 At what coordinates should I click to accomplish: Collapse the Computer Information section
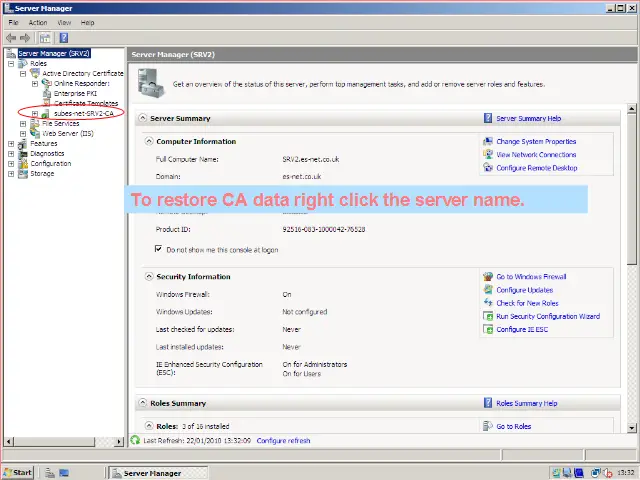[x=149, y=141]
